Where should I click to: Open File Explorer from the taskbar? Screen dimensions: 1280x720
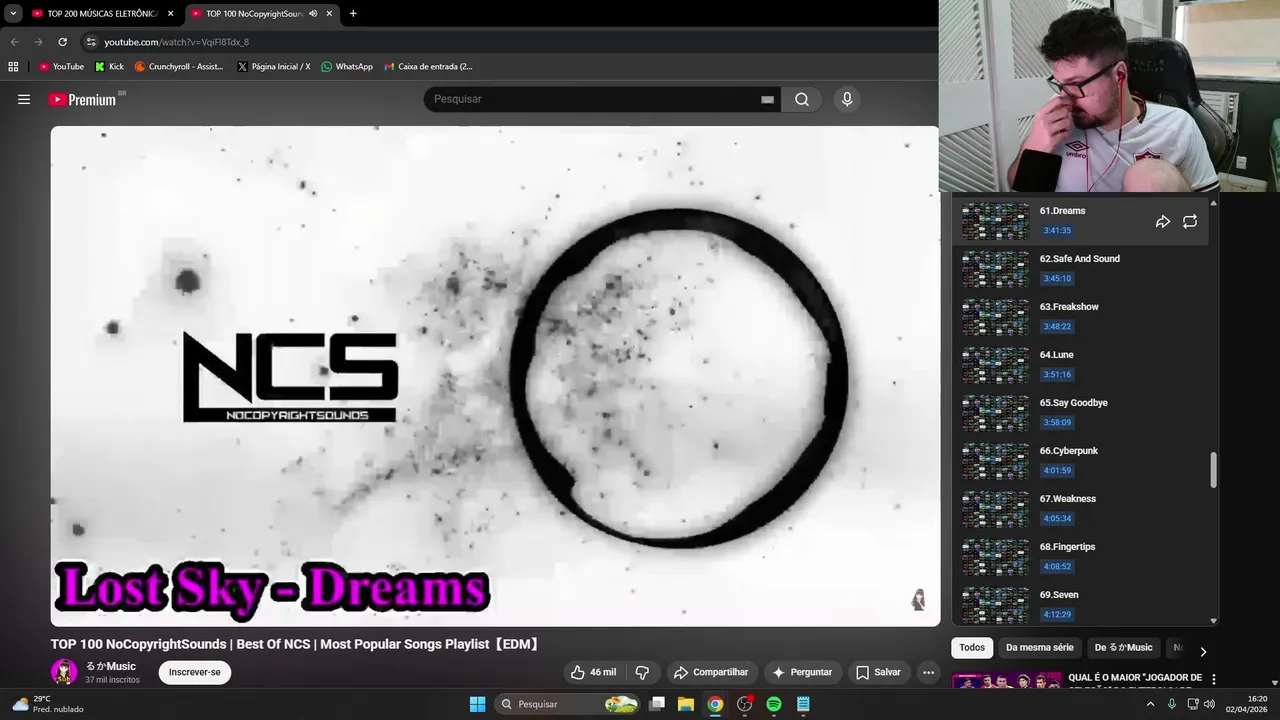click(686, 704)
